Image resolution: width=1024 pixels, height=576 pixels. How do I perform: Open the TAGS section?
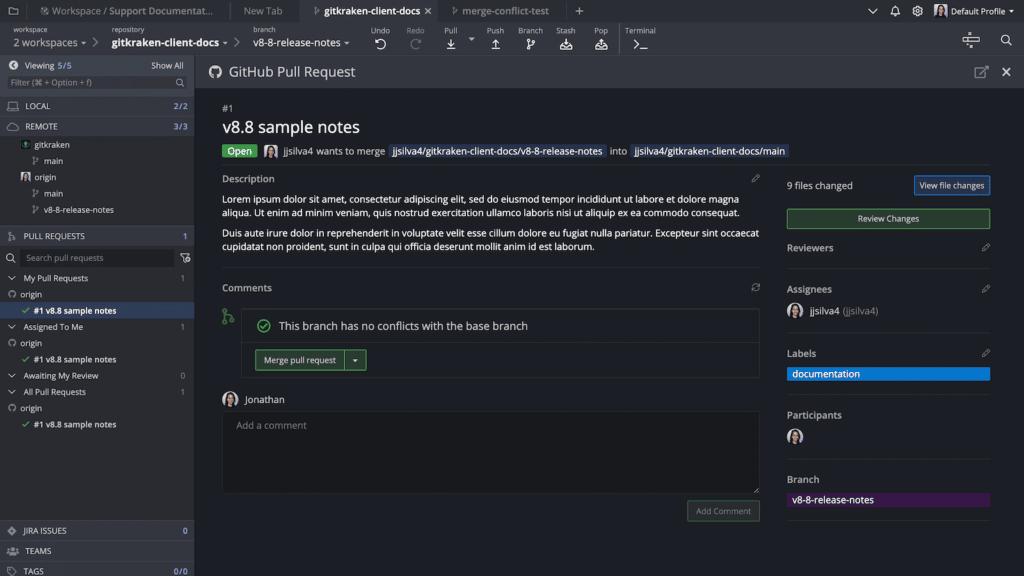tap(97, 571)
